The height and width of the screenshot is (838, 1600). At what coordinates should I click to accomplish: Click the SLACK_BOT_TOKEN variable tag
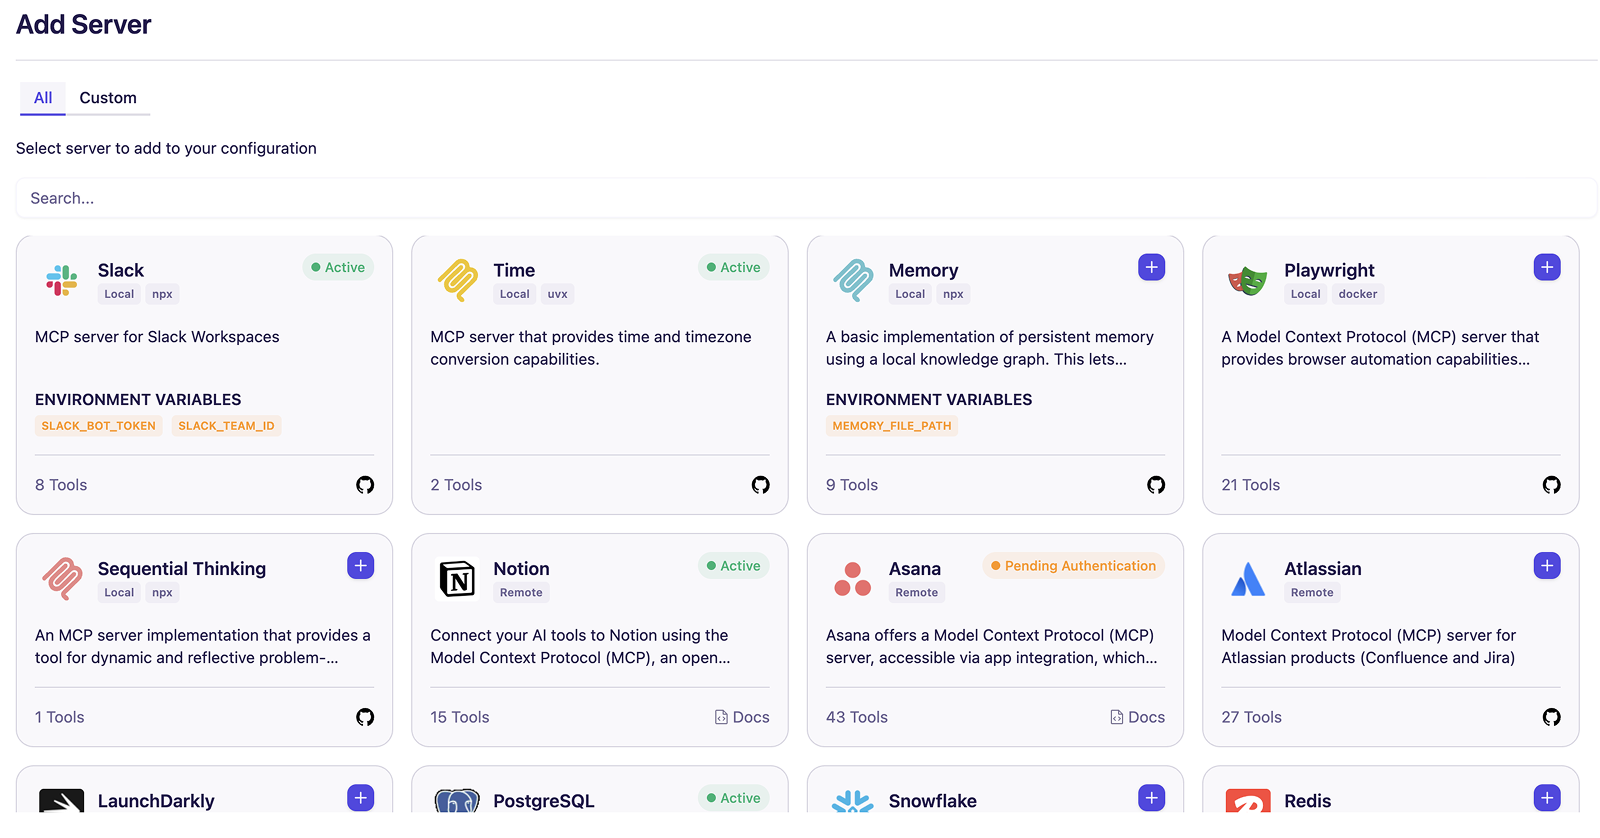point(98,426)
